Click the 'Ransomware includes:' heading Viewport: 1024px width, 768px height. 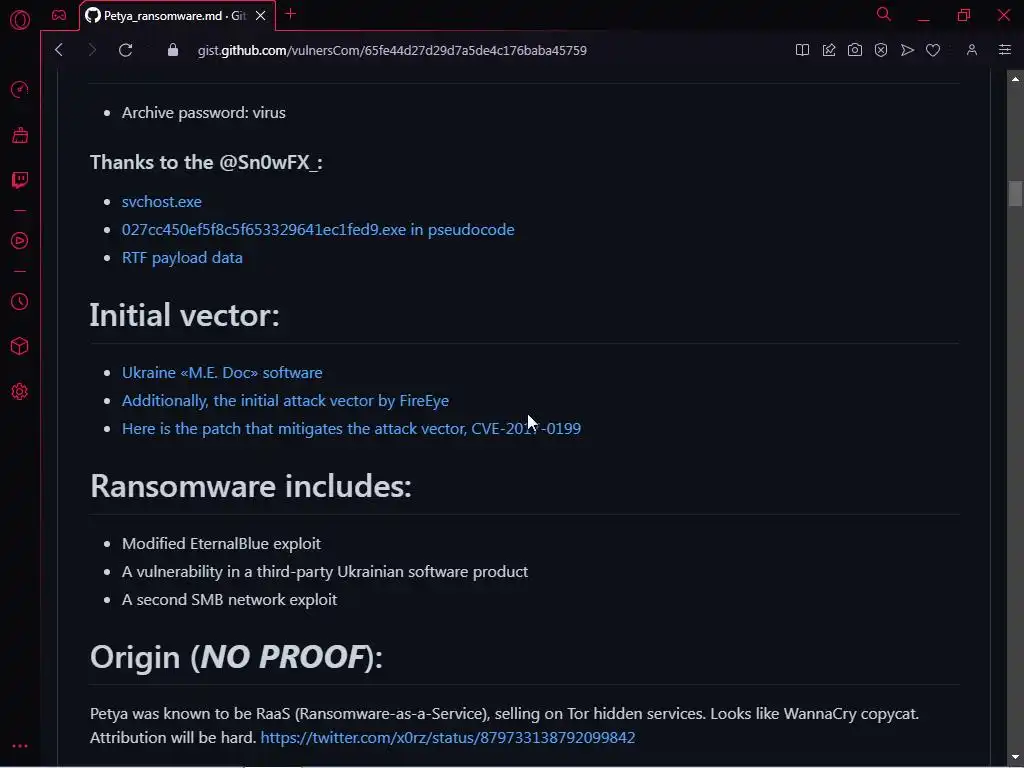point(251,486)
